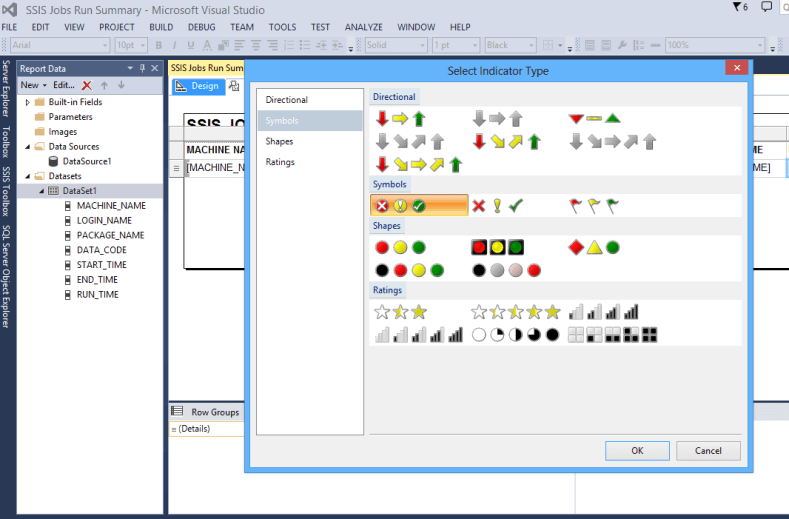The height and width of the screenshot is (519, 789).
Task: Select Directional category in dialog list
Action: tap(310, 100)
